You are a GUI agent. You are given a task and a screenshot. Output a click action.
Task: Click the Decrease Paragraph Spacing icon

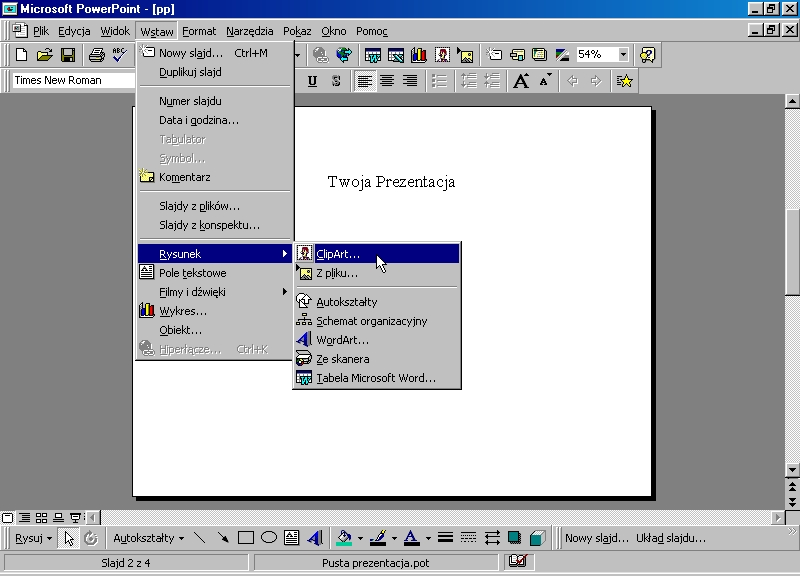click(x=492, y=81)
